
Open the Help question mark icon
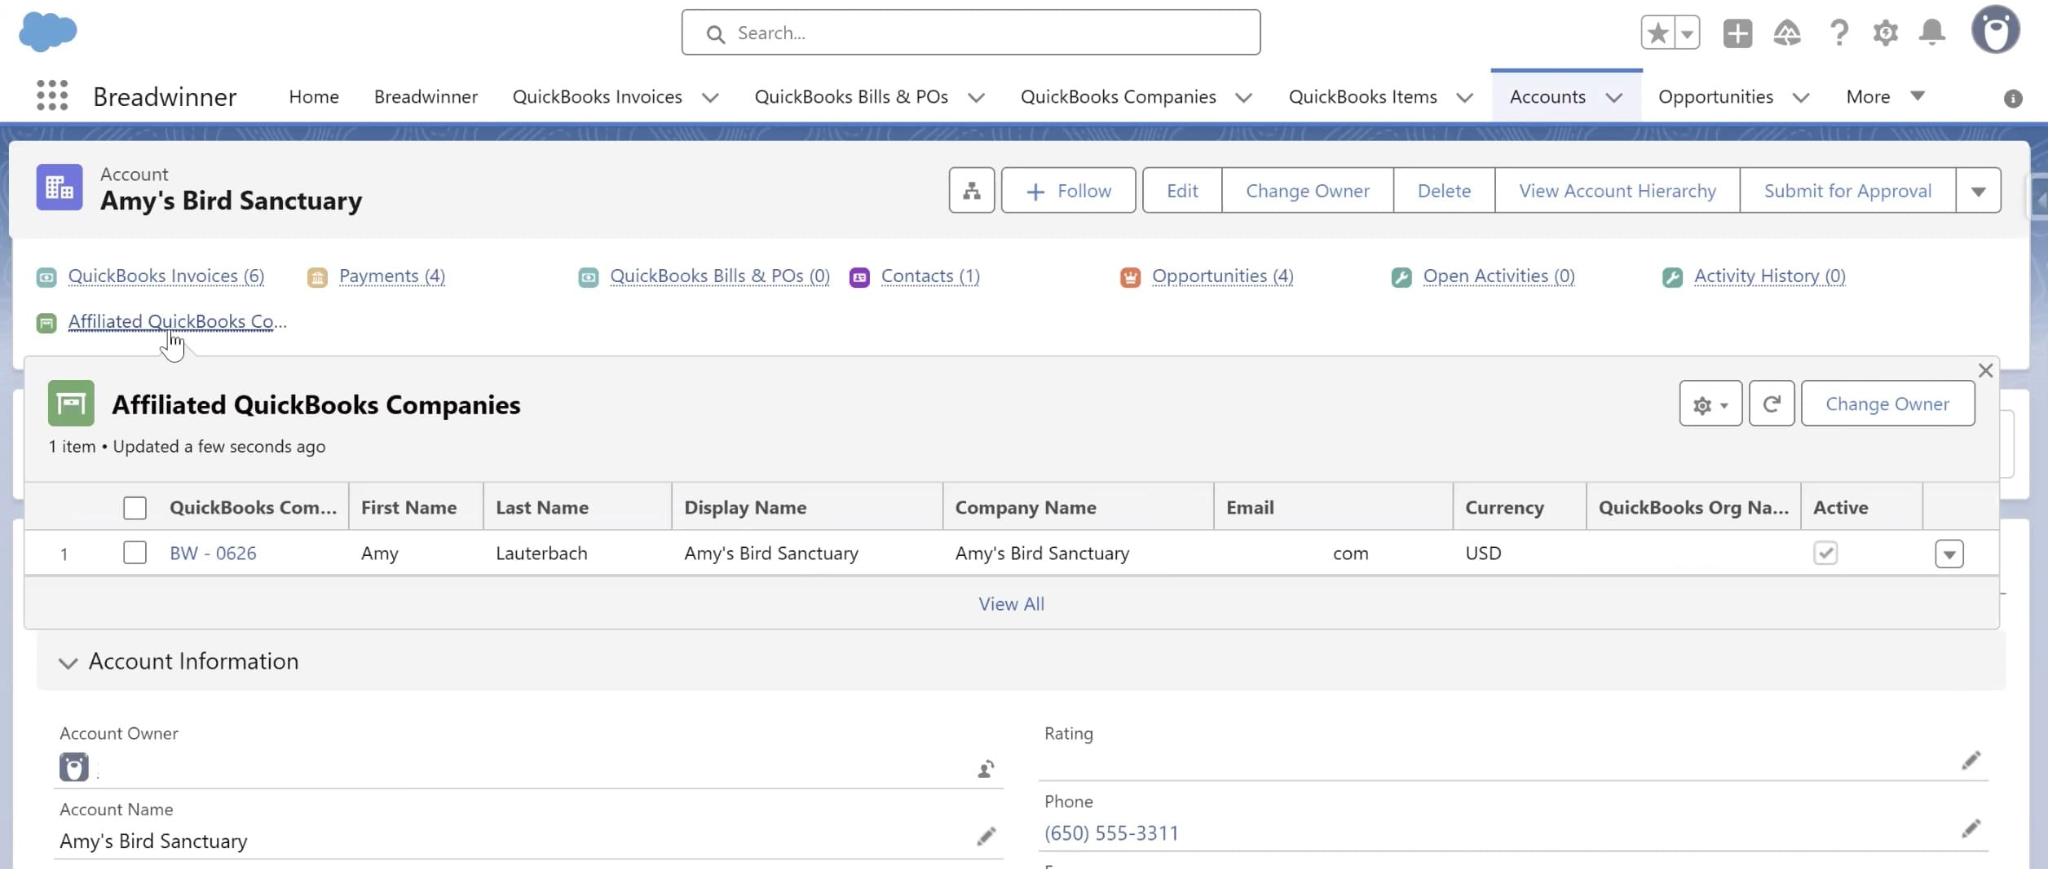coord(1838,33)
